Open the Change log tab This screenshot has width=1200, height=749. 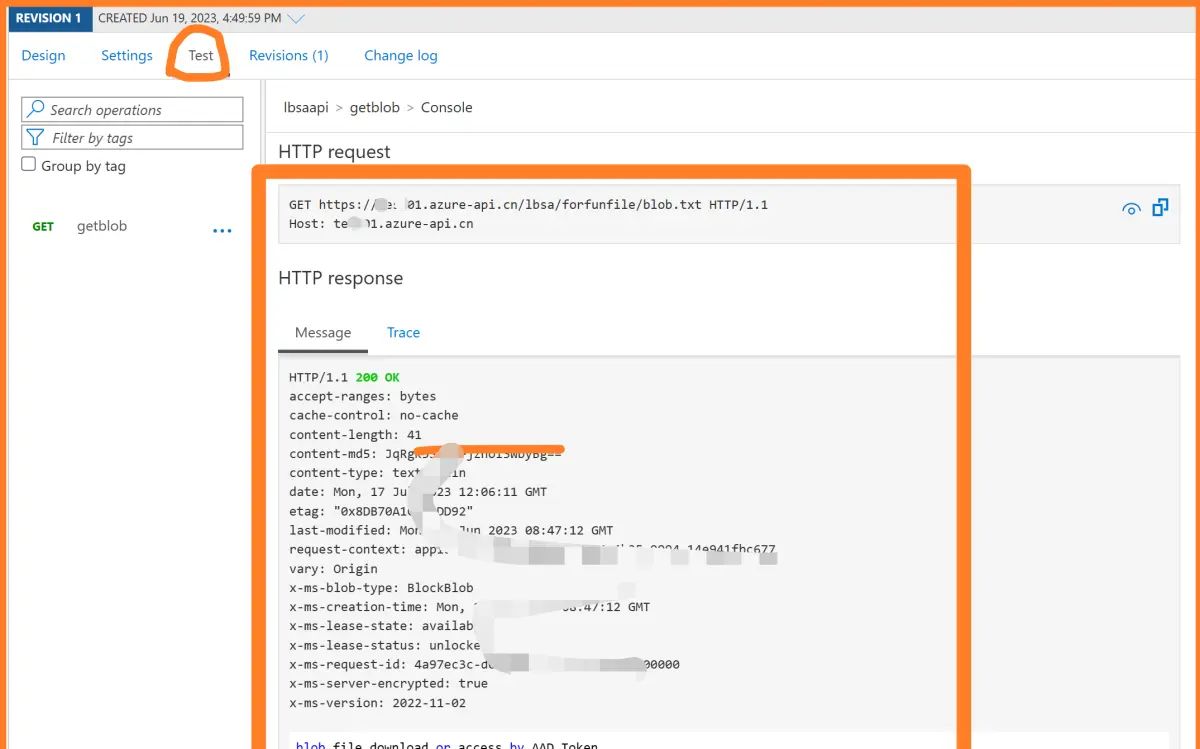401,56
